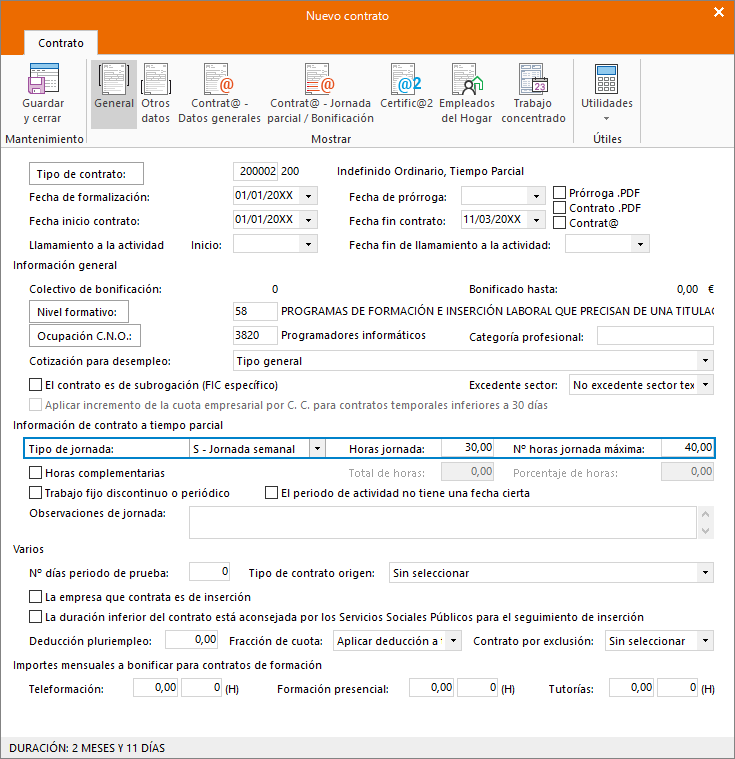Click Formación presencial amount field
Viewport: 735px width, 759px height.
coord(431,688)
